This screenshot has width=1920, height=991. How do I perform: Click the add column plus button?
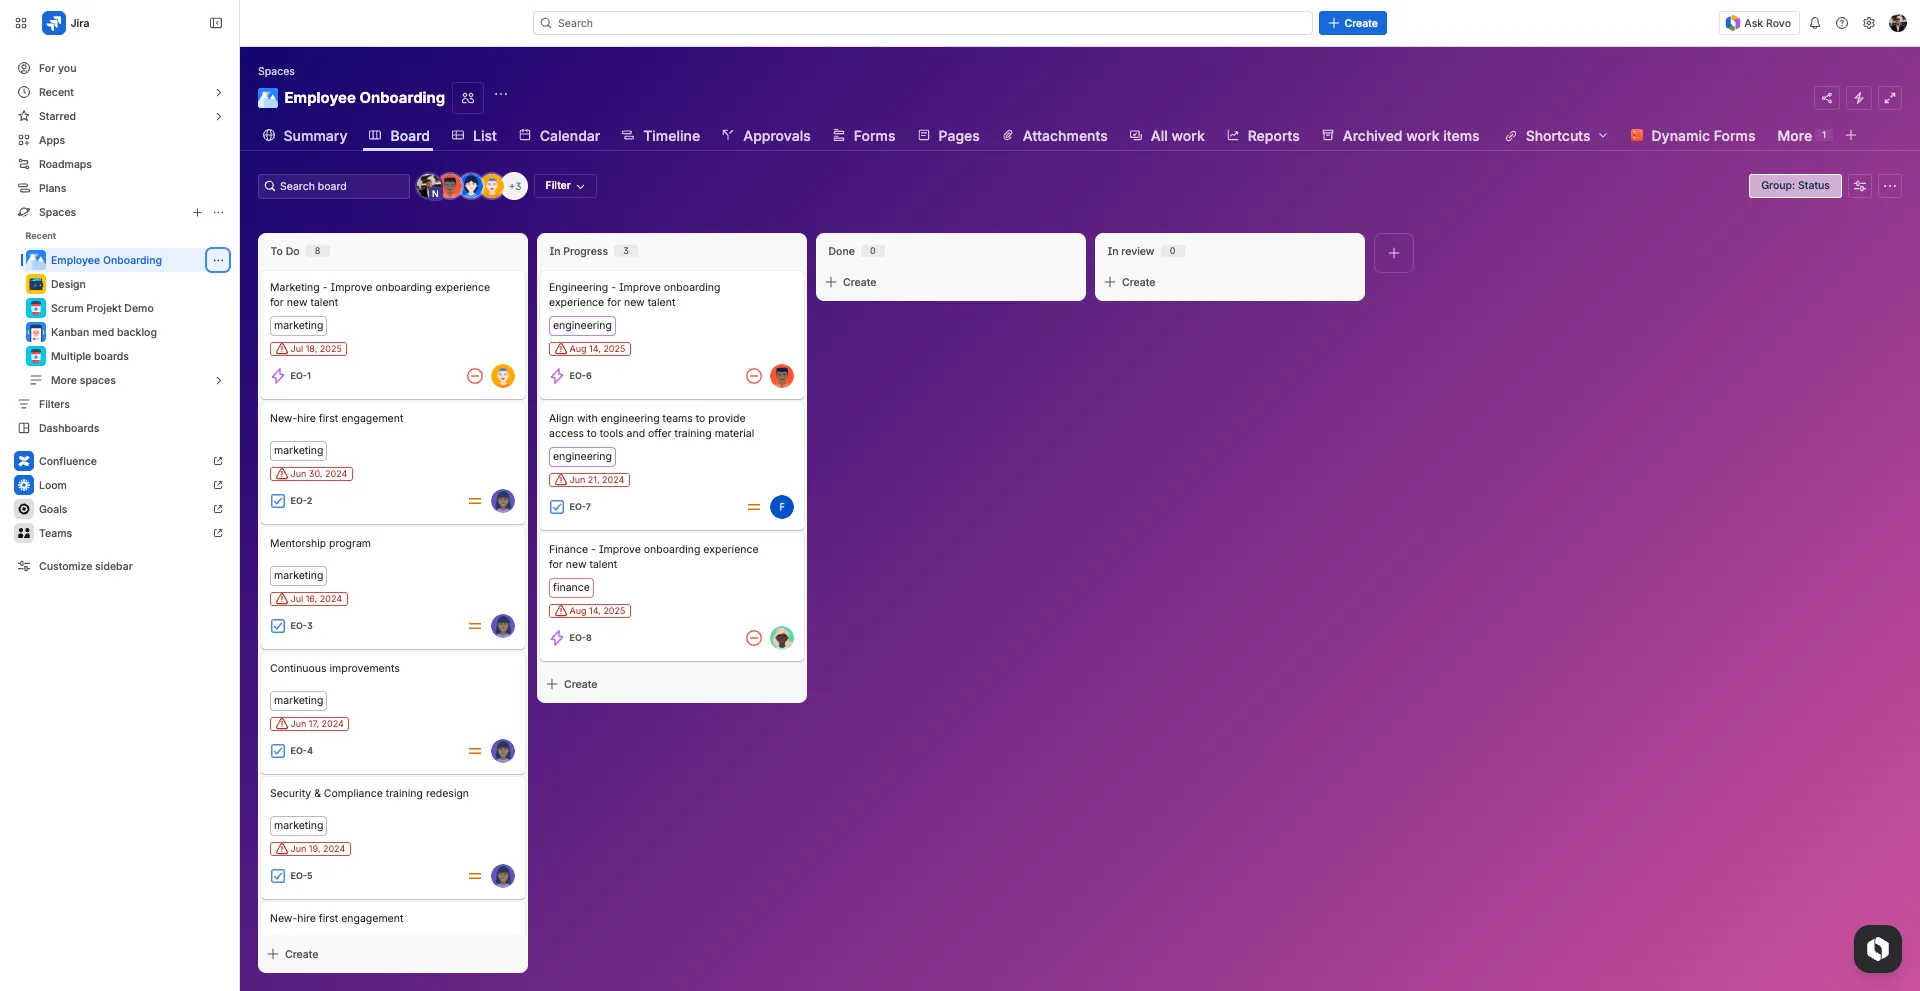click(x=1393, y=253)
